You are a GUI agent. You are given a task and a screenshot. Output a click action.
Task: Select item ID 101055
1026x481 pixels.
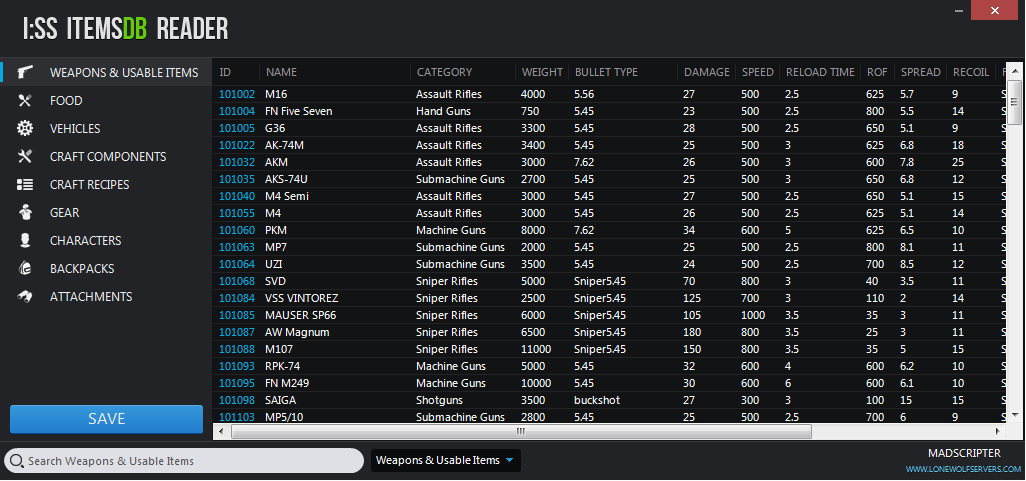coord(237,213)
